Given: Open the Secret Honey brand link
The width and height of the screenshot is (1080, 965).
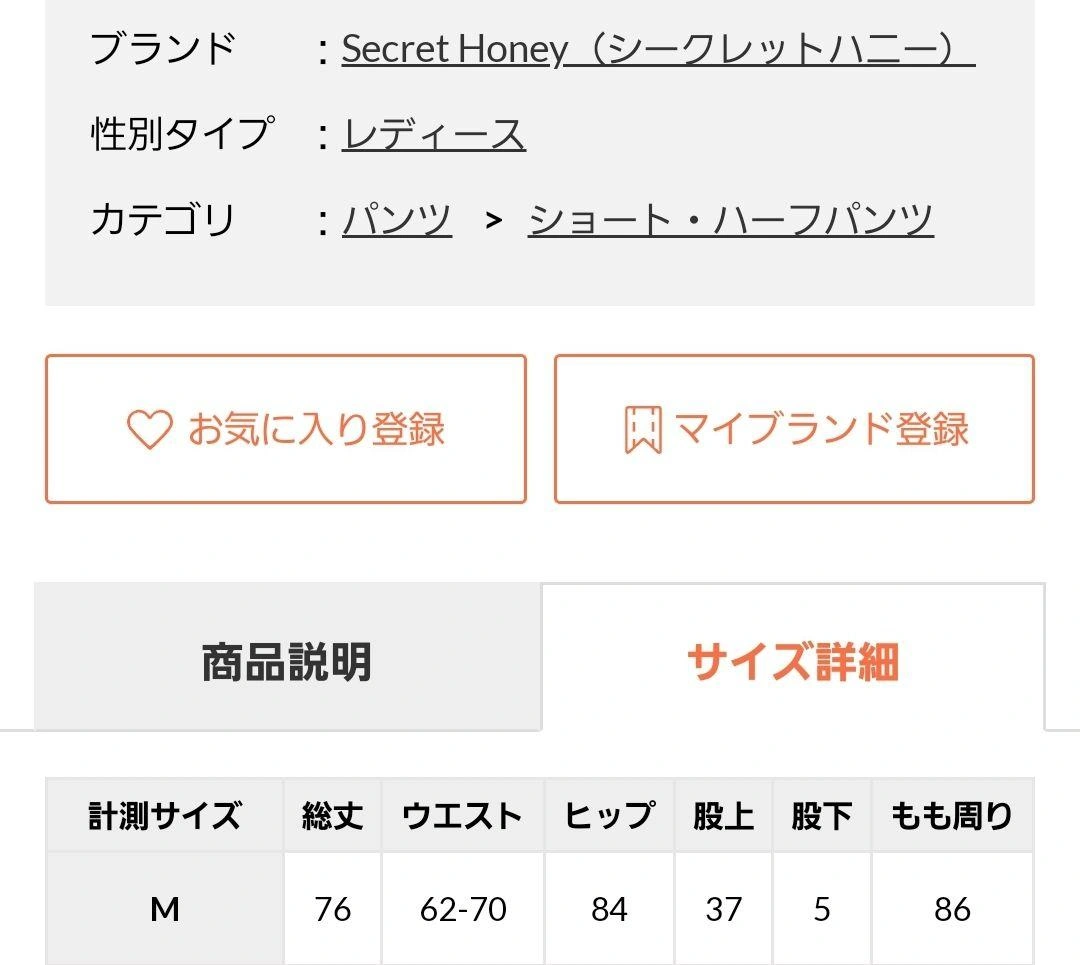Looking at the screenshot, I should click(657, 49).
